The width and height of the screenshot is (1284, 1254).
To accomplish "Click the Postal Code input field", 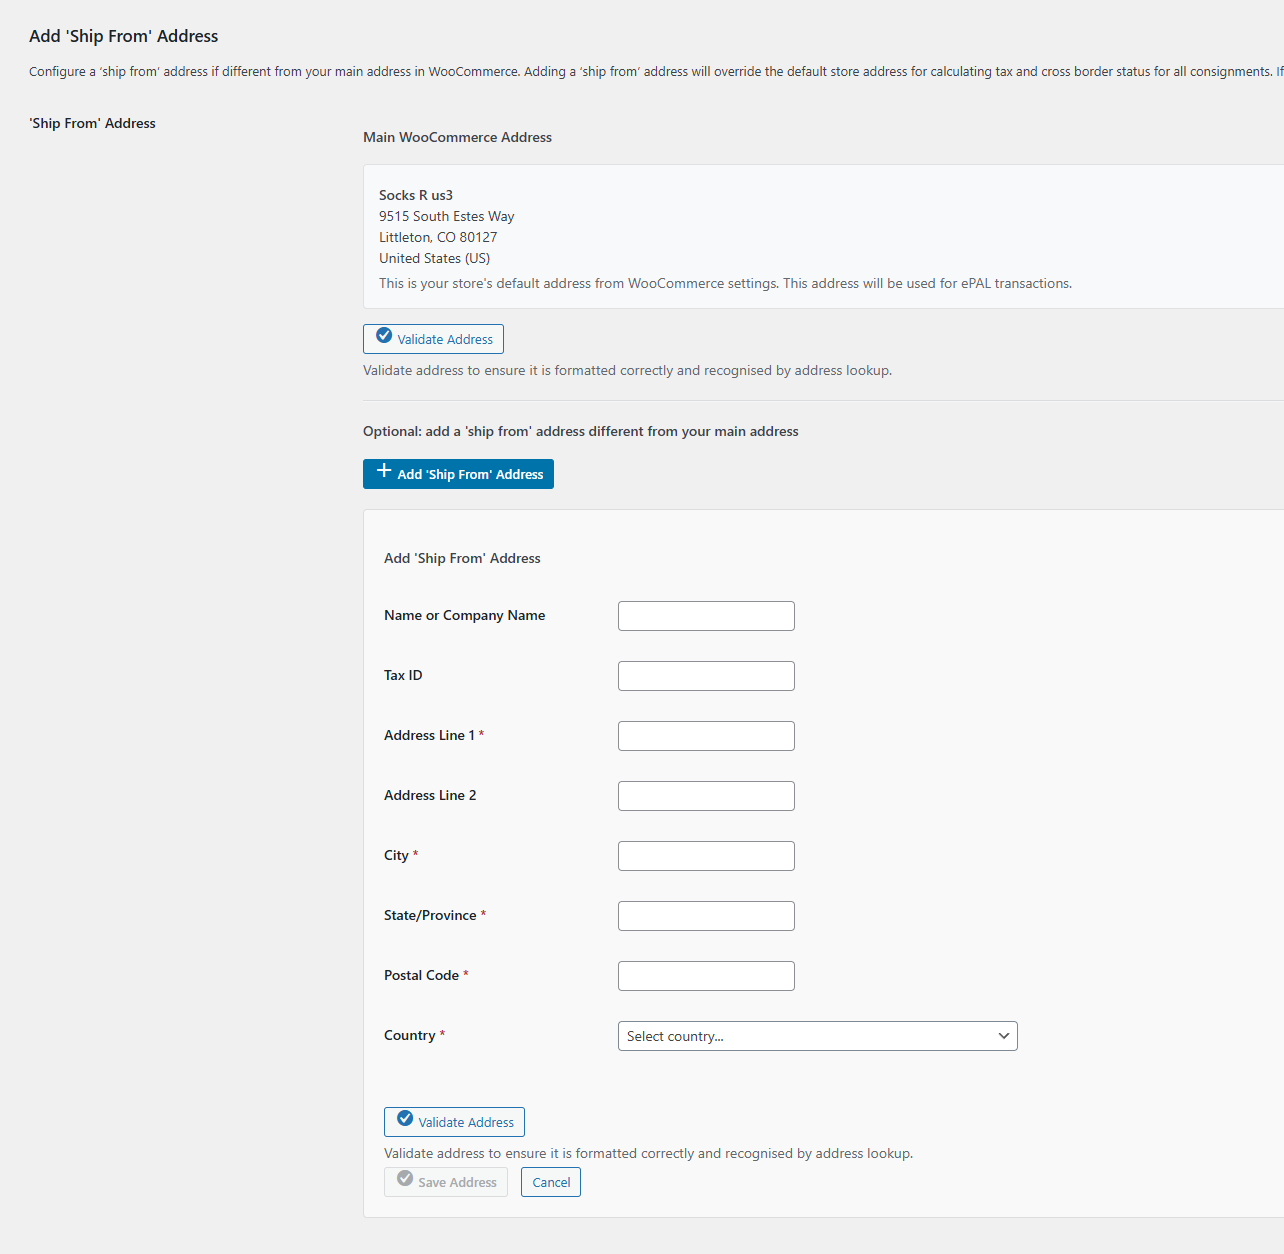I will click(x=706, y=976).
